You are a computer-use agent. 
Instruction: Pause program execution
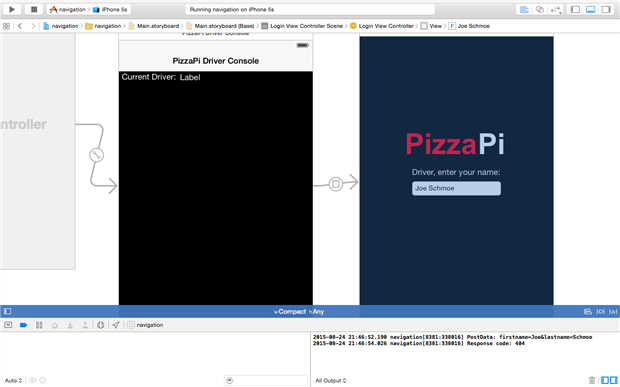pyautogui.click(x=39, y=325)
